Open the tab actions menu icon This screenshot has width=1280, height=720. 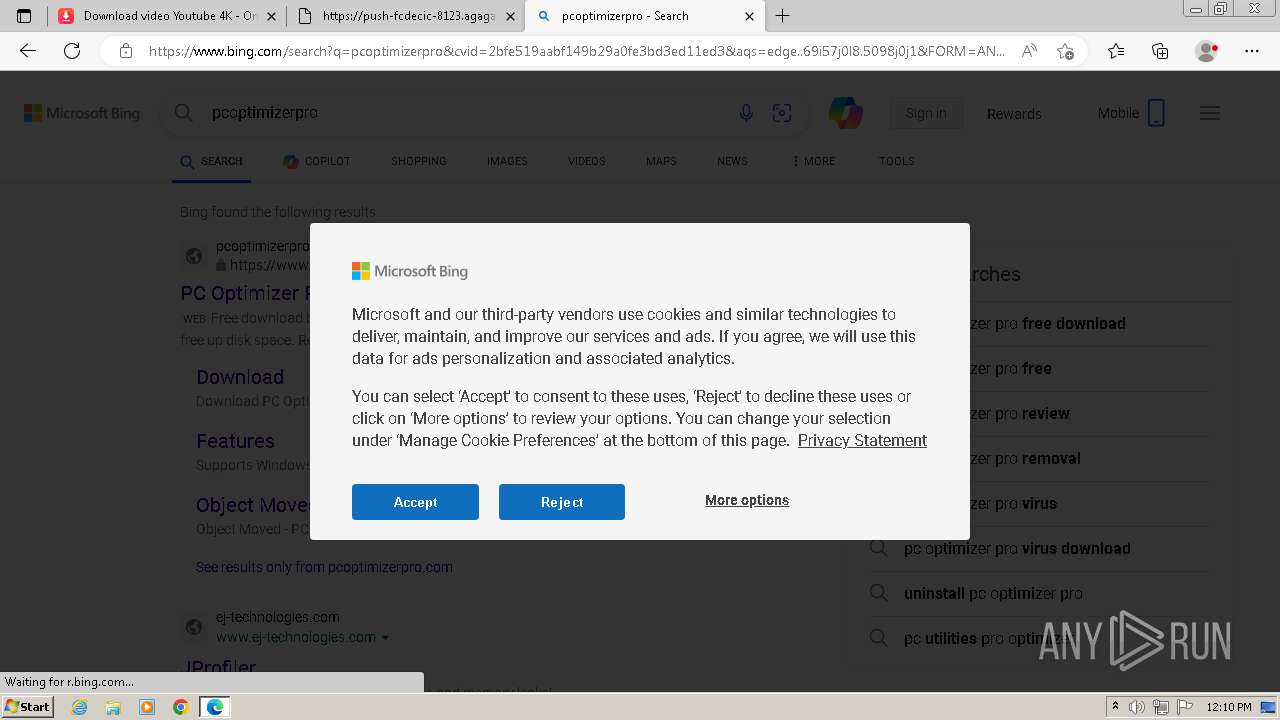coord(24,16)
